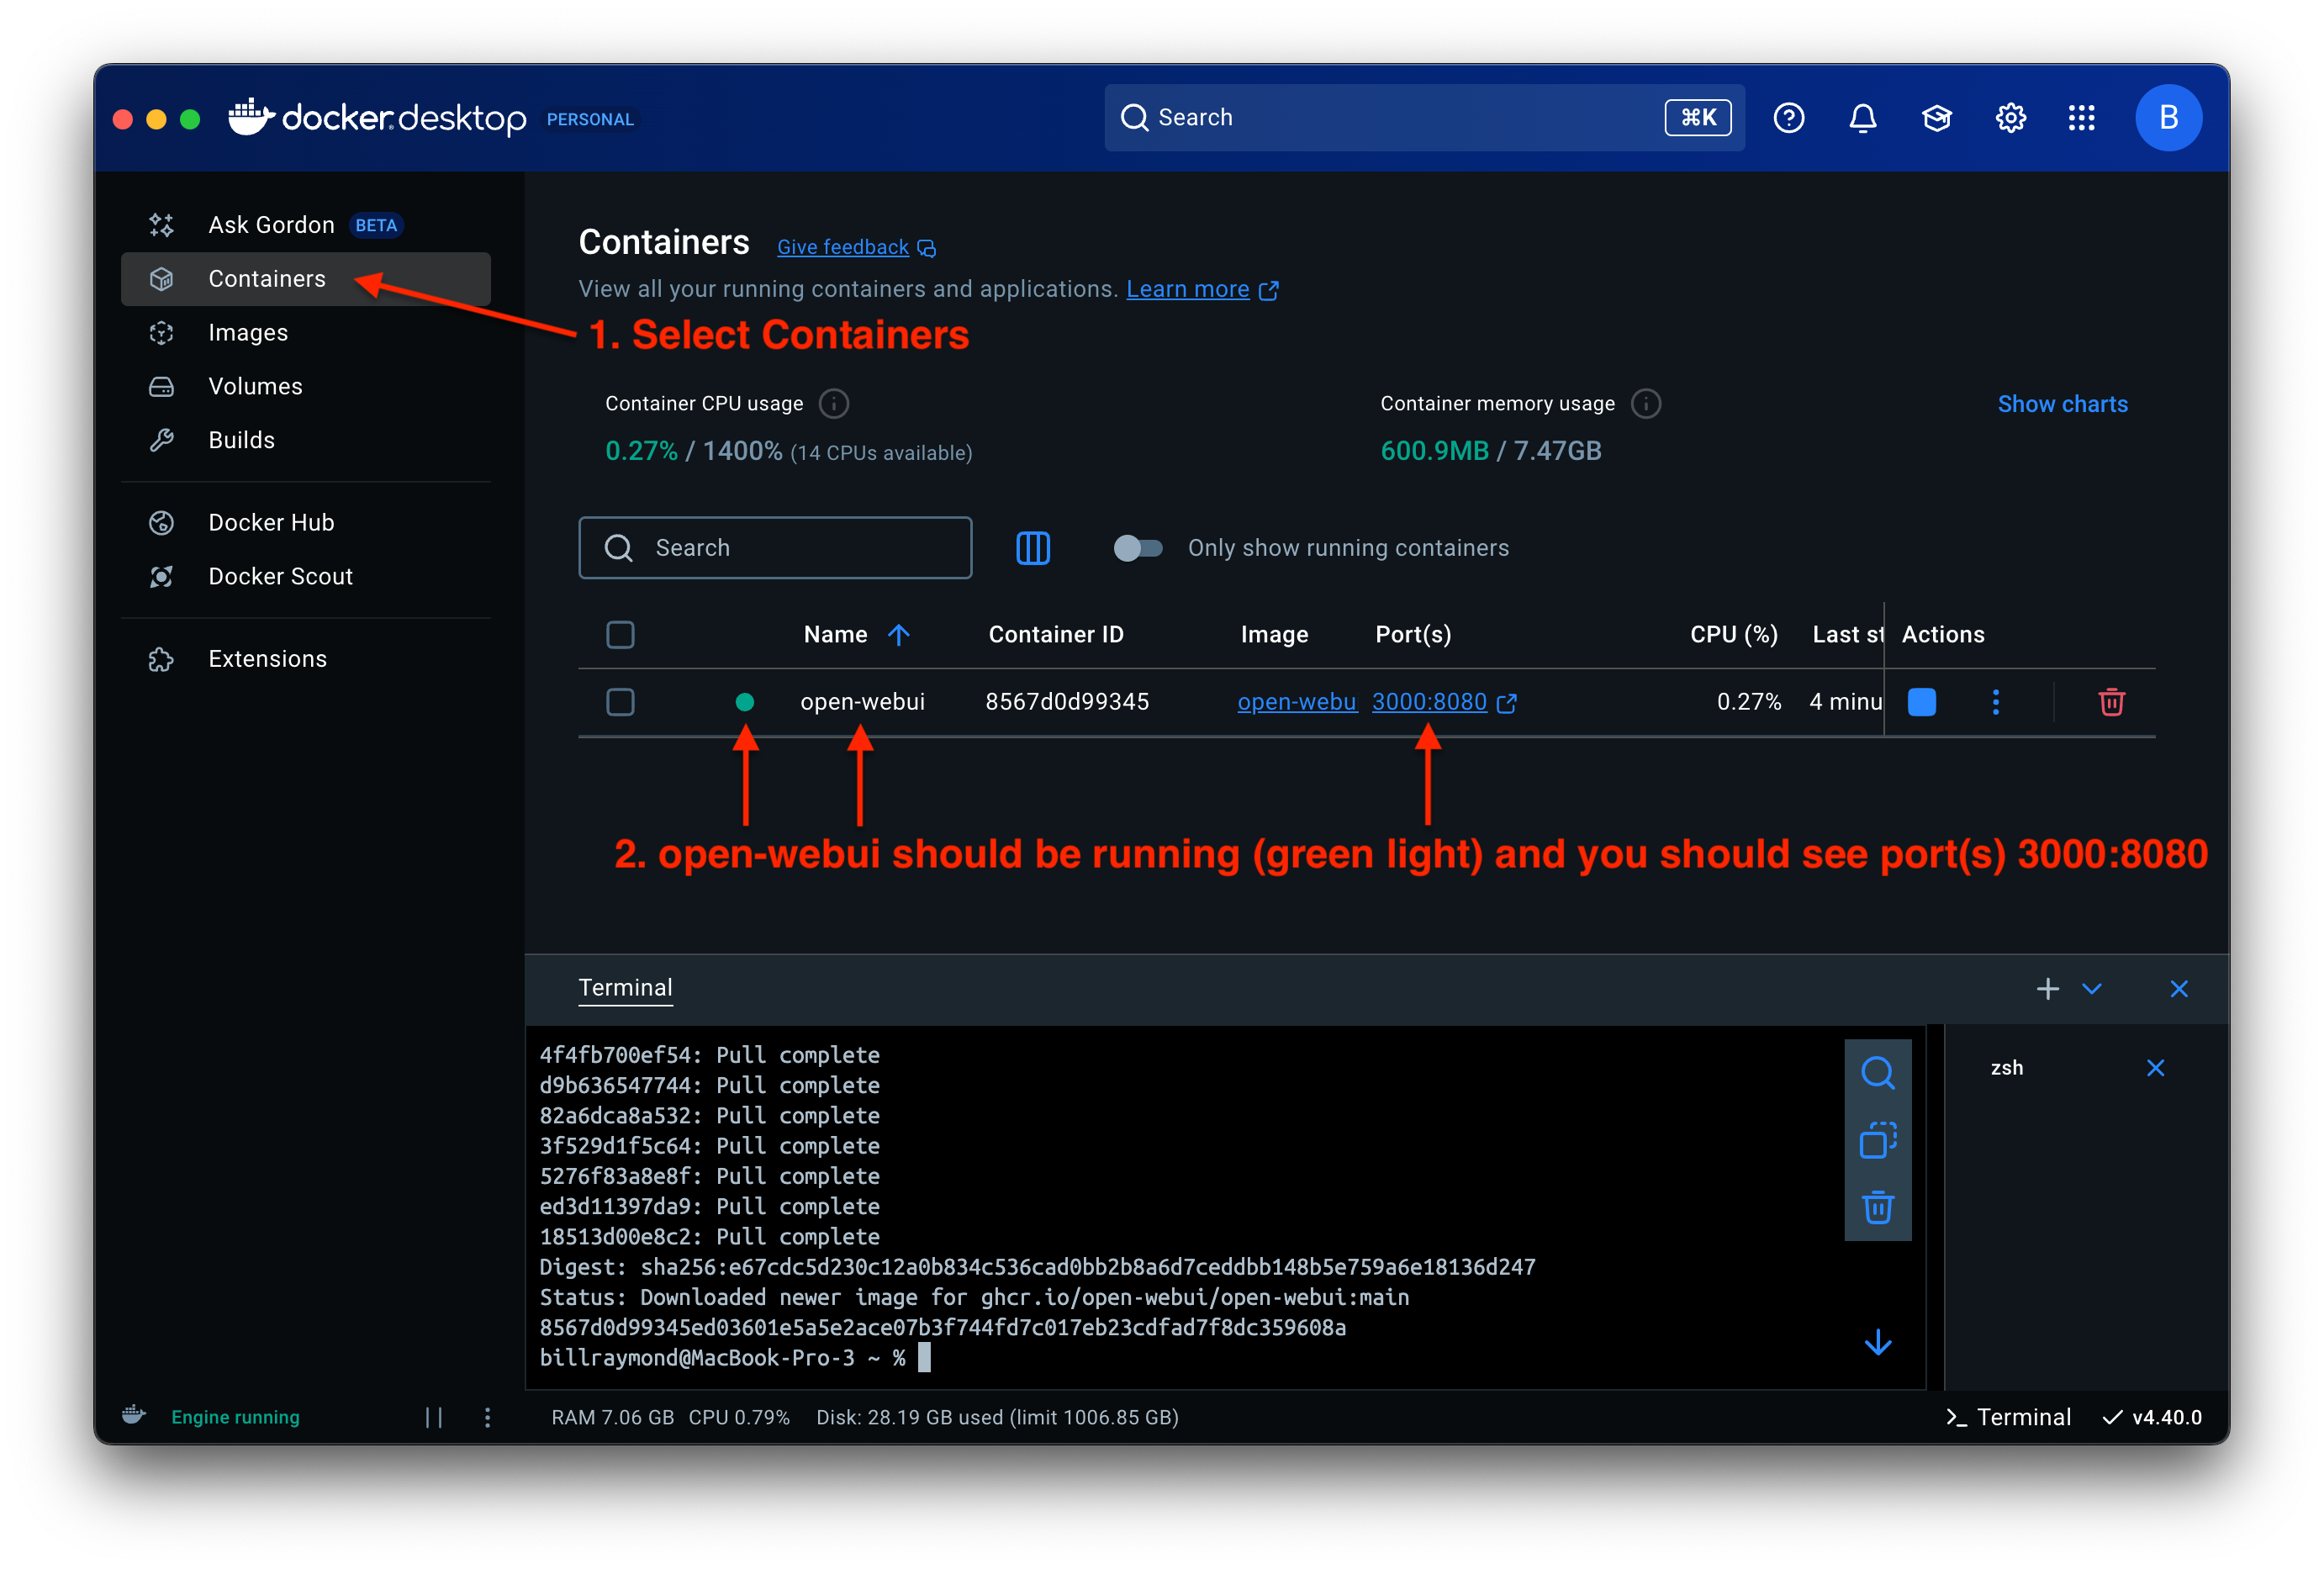2324x1569 pixels.
Task: Open the notifications bell
Action: [1862, 118]
